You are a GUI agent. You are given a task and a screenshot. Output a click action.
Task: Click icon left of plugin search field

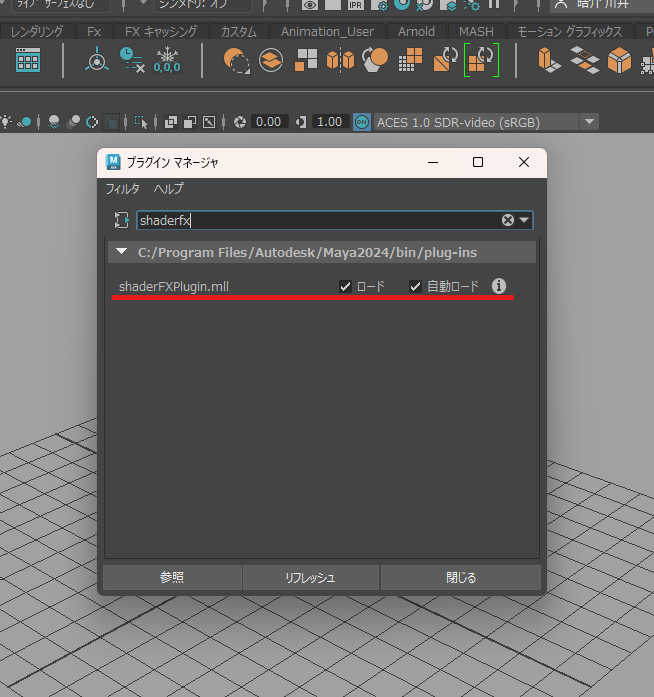(121, 220)
